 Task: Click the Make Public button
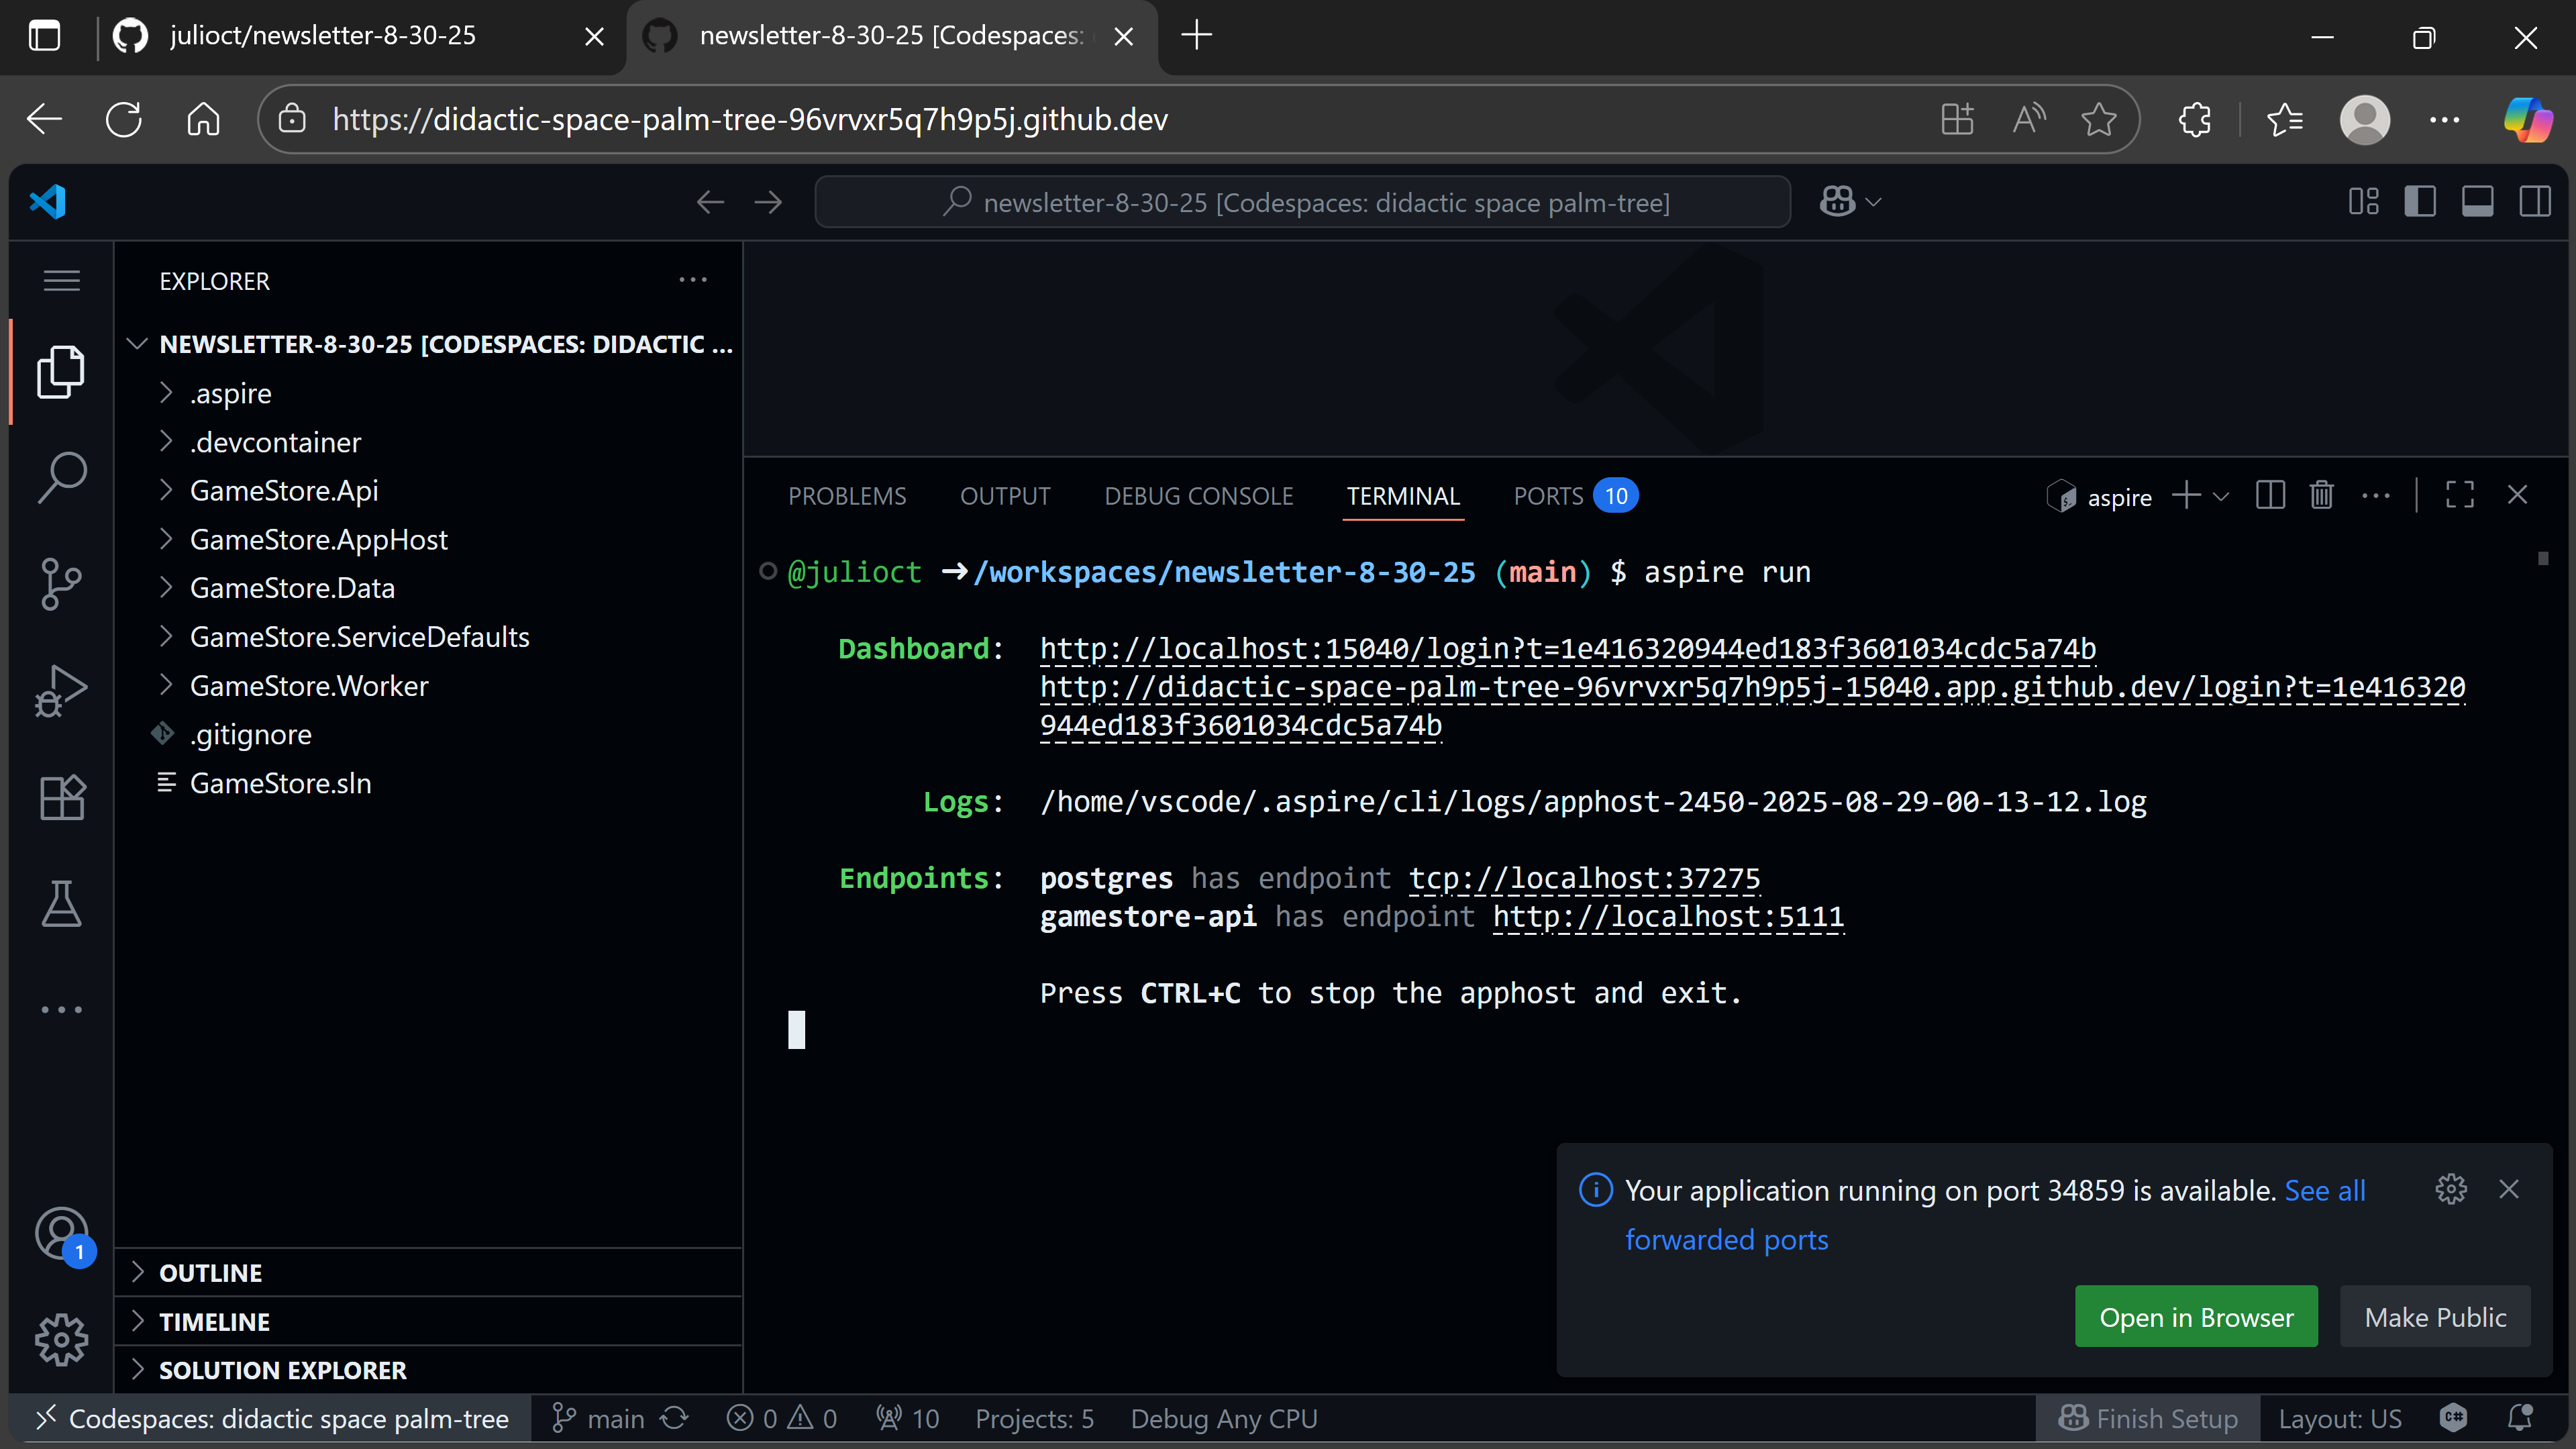[2435, 1317]
